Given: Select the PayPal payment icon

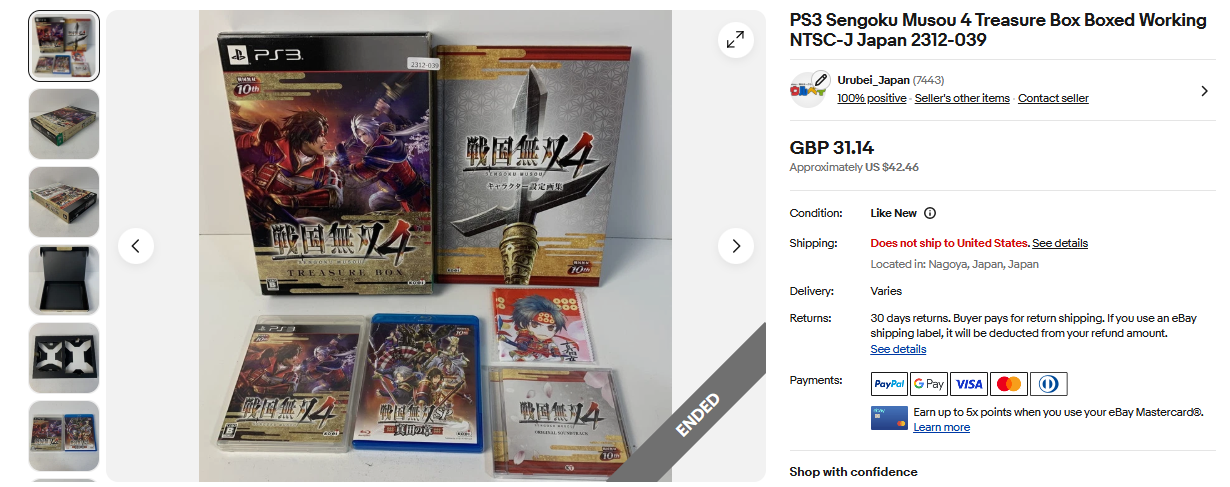Looking at the screenshot, I should click(889, 384).
